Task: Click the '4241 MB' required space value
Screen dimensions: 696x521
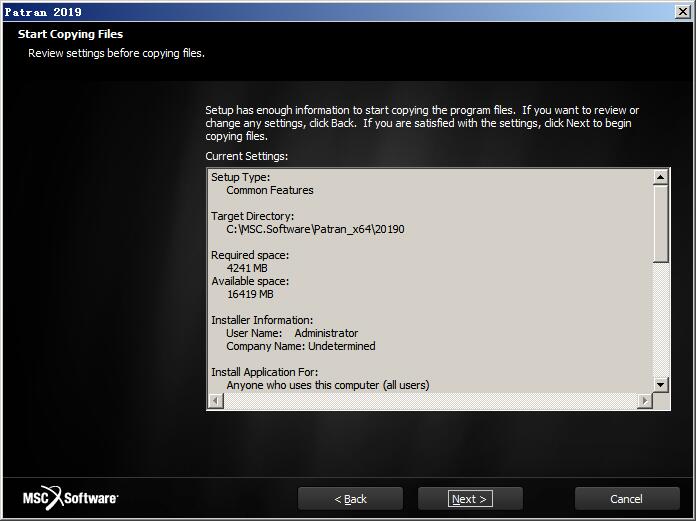Action: coord(247,268)
